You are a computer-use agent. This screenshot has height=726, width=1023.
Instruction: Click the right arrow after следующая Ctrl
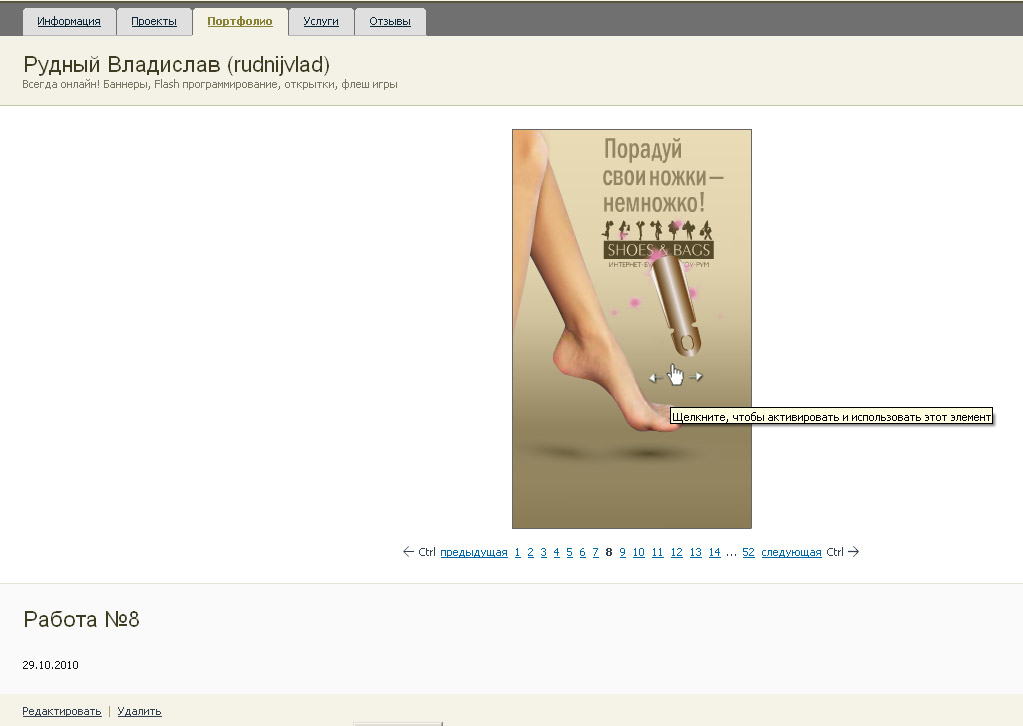pos(853,552)
